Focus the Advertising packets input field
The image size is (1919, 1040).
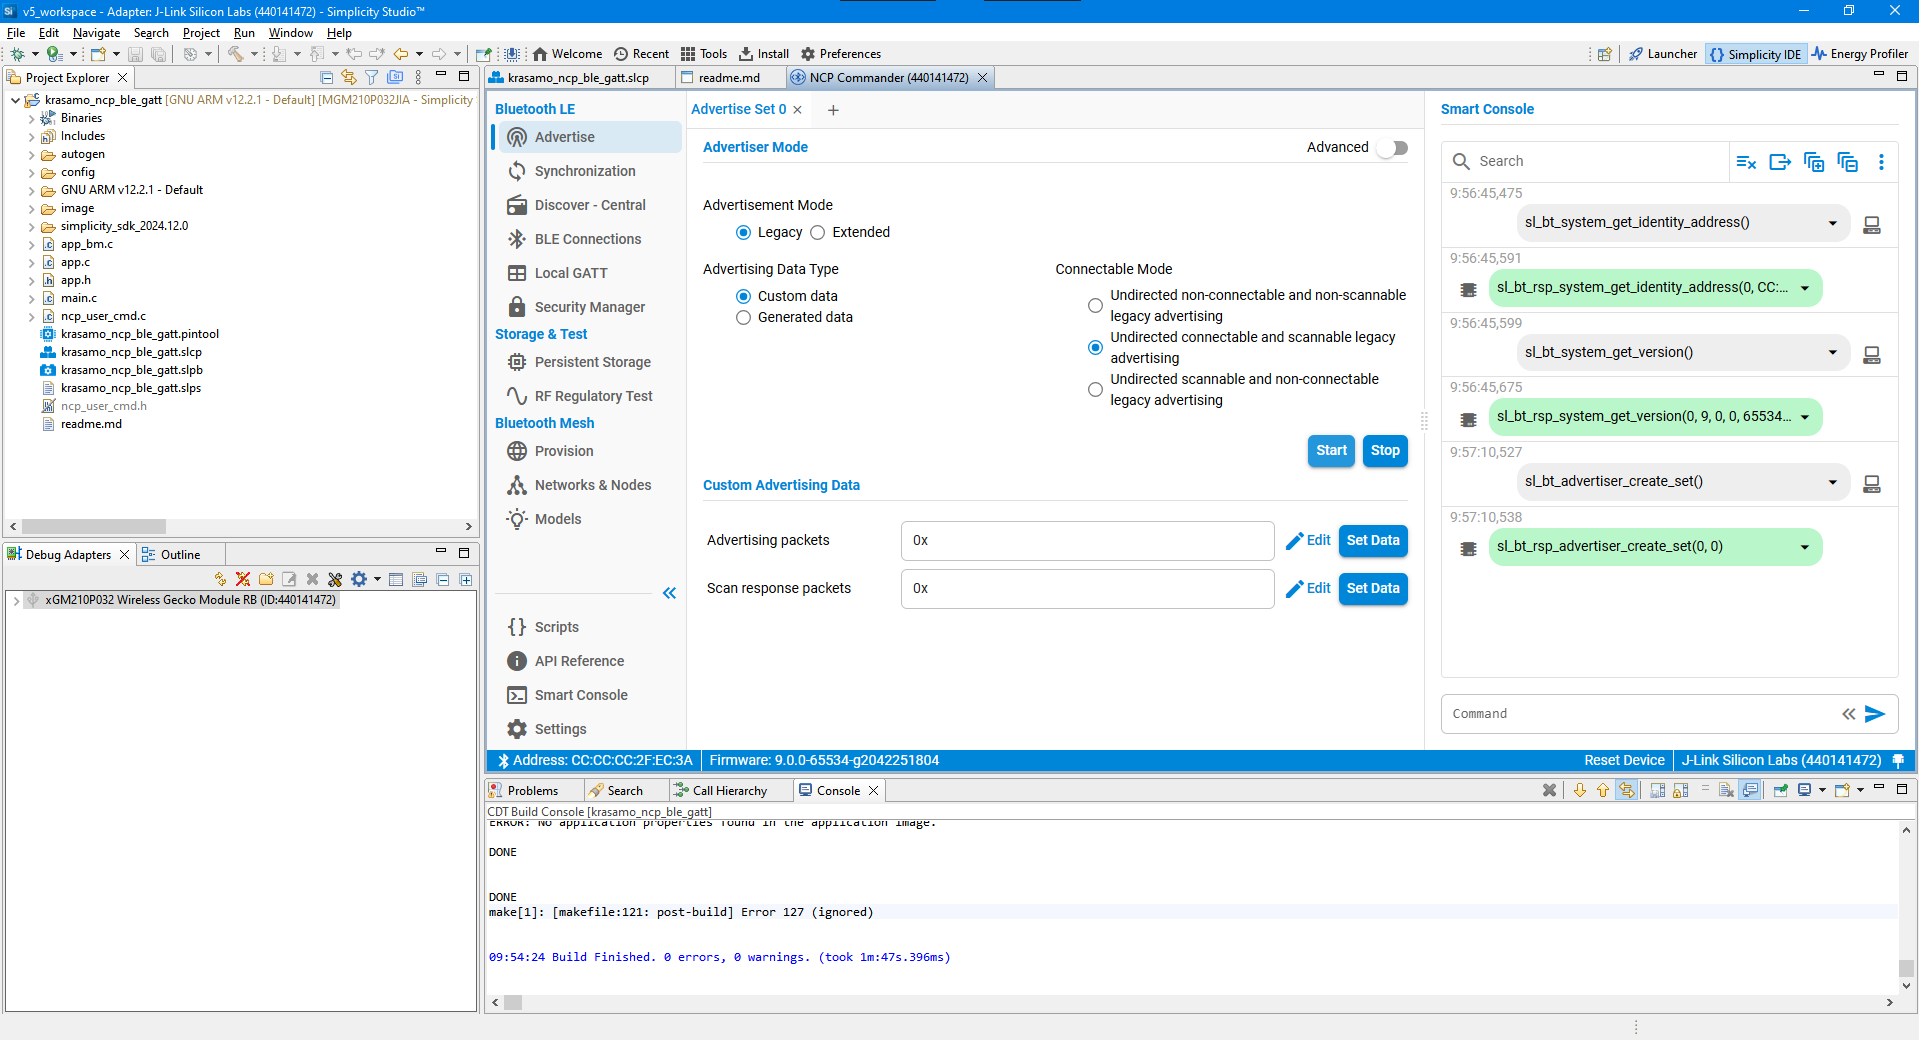click(x=1087, y=540)
